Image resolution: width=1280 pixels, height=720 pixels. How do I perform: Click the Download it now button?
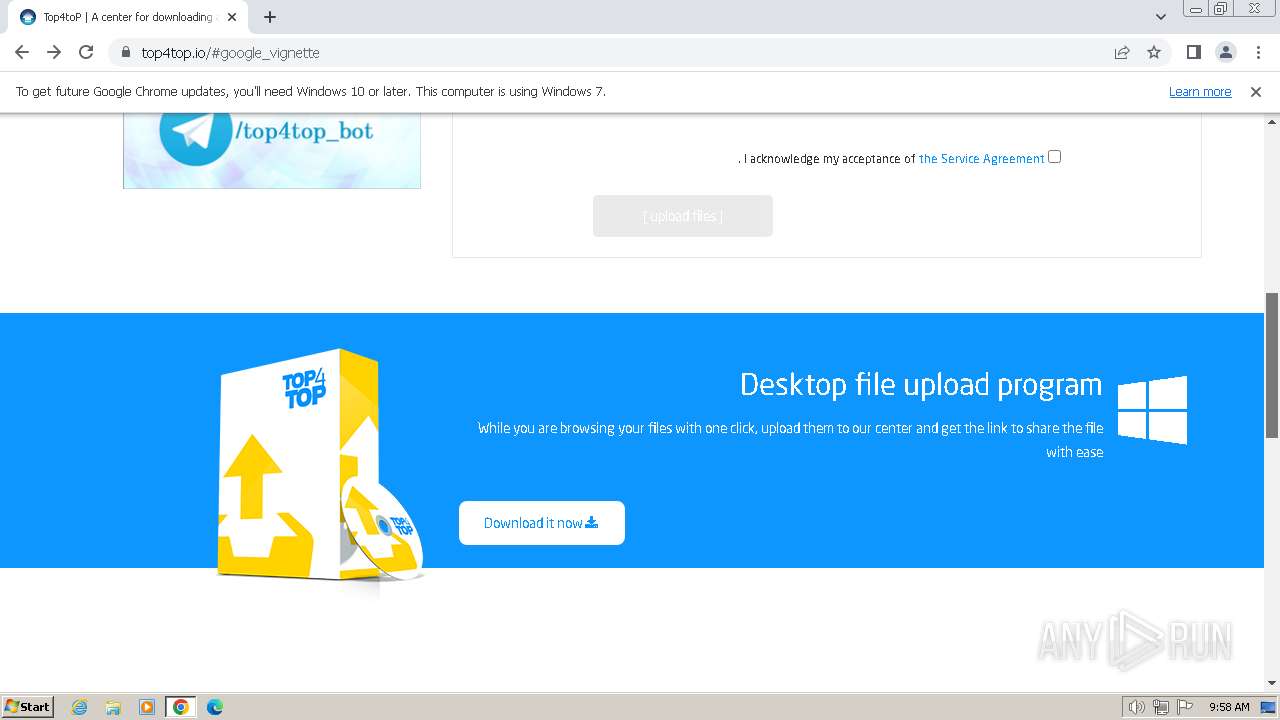(x=542, y=523)
